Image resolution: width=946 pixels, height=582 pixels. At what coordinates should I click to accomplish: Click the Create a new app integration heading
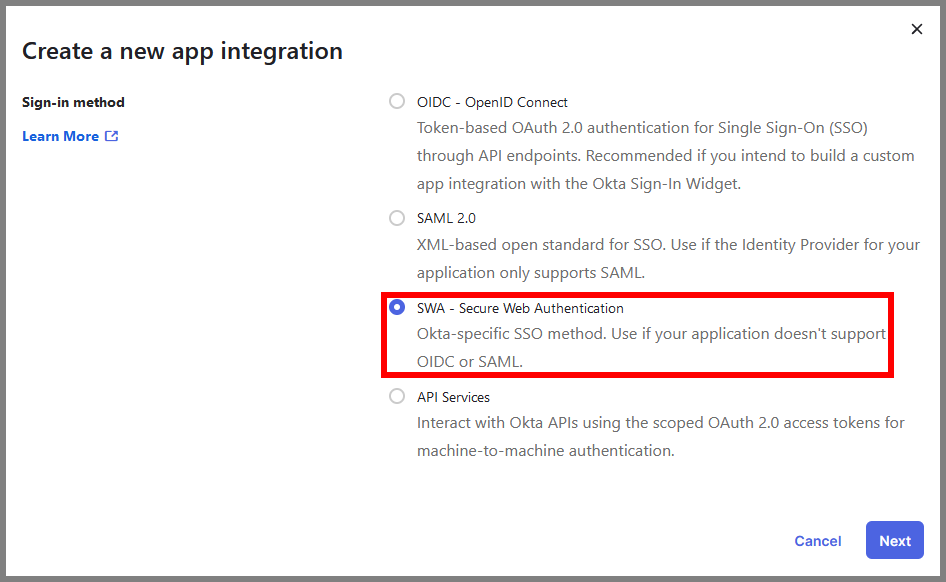click(182, 51)
